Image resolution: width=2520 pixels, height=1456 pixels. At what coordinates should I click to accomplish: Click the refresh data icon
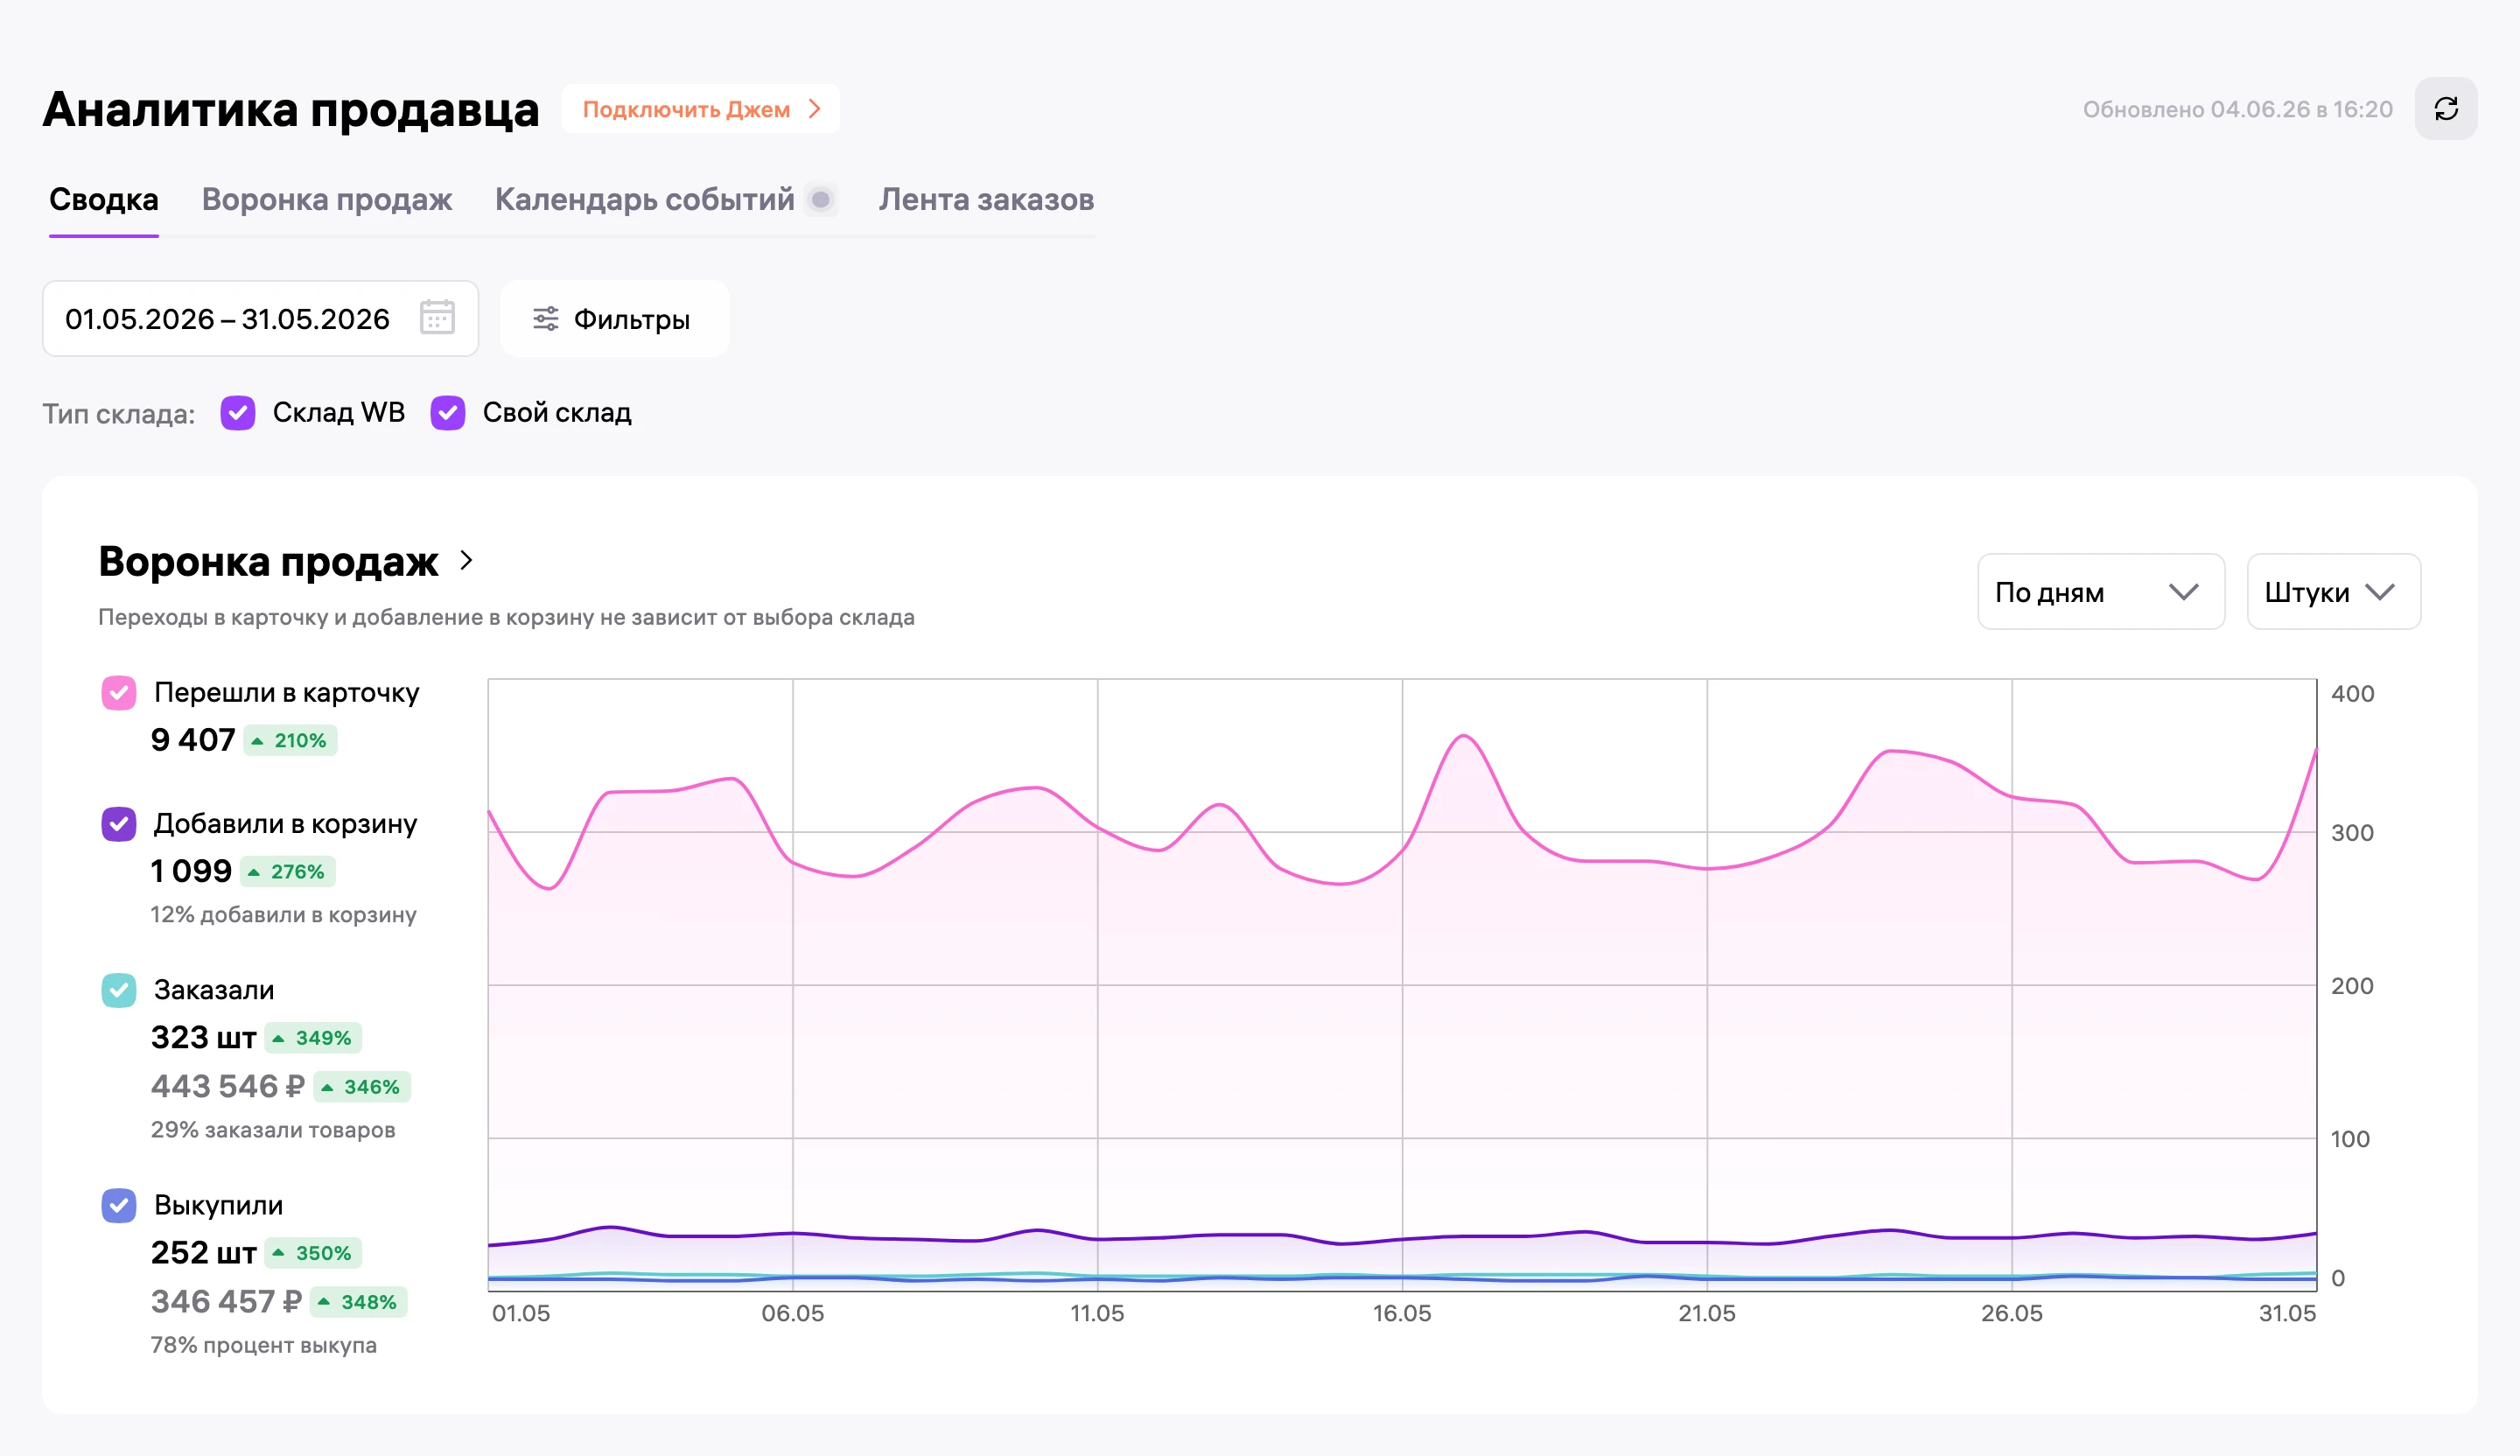pyautogui.click(x=2446, y=109)
